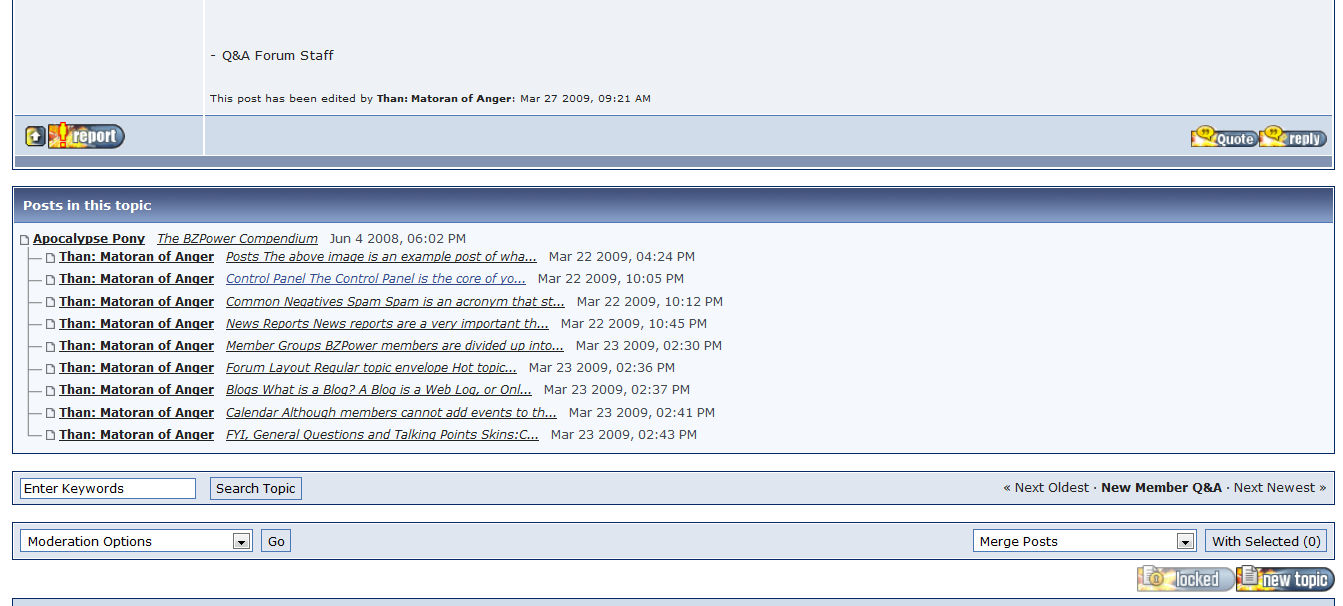
Task: Open Than: Matoran of Anger on Forum Layout row
Action: (x=136, y=367)
